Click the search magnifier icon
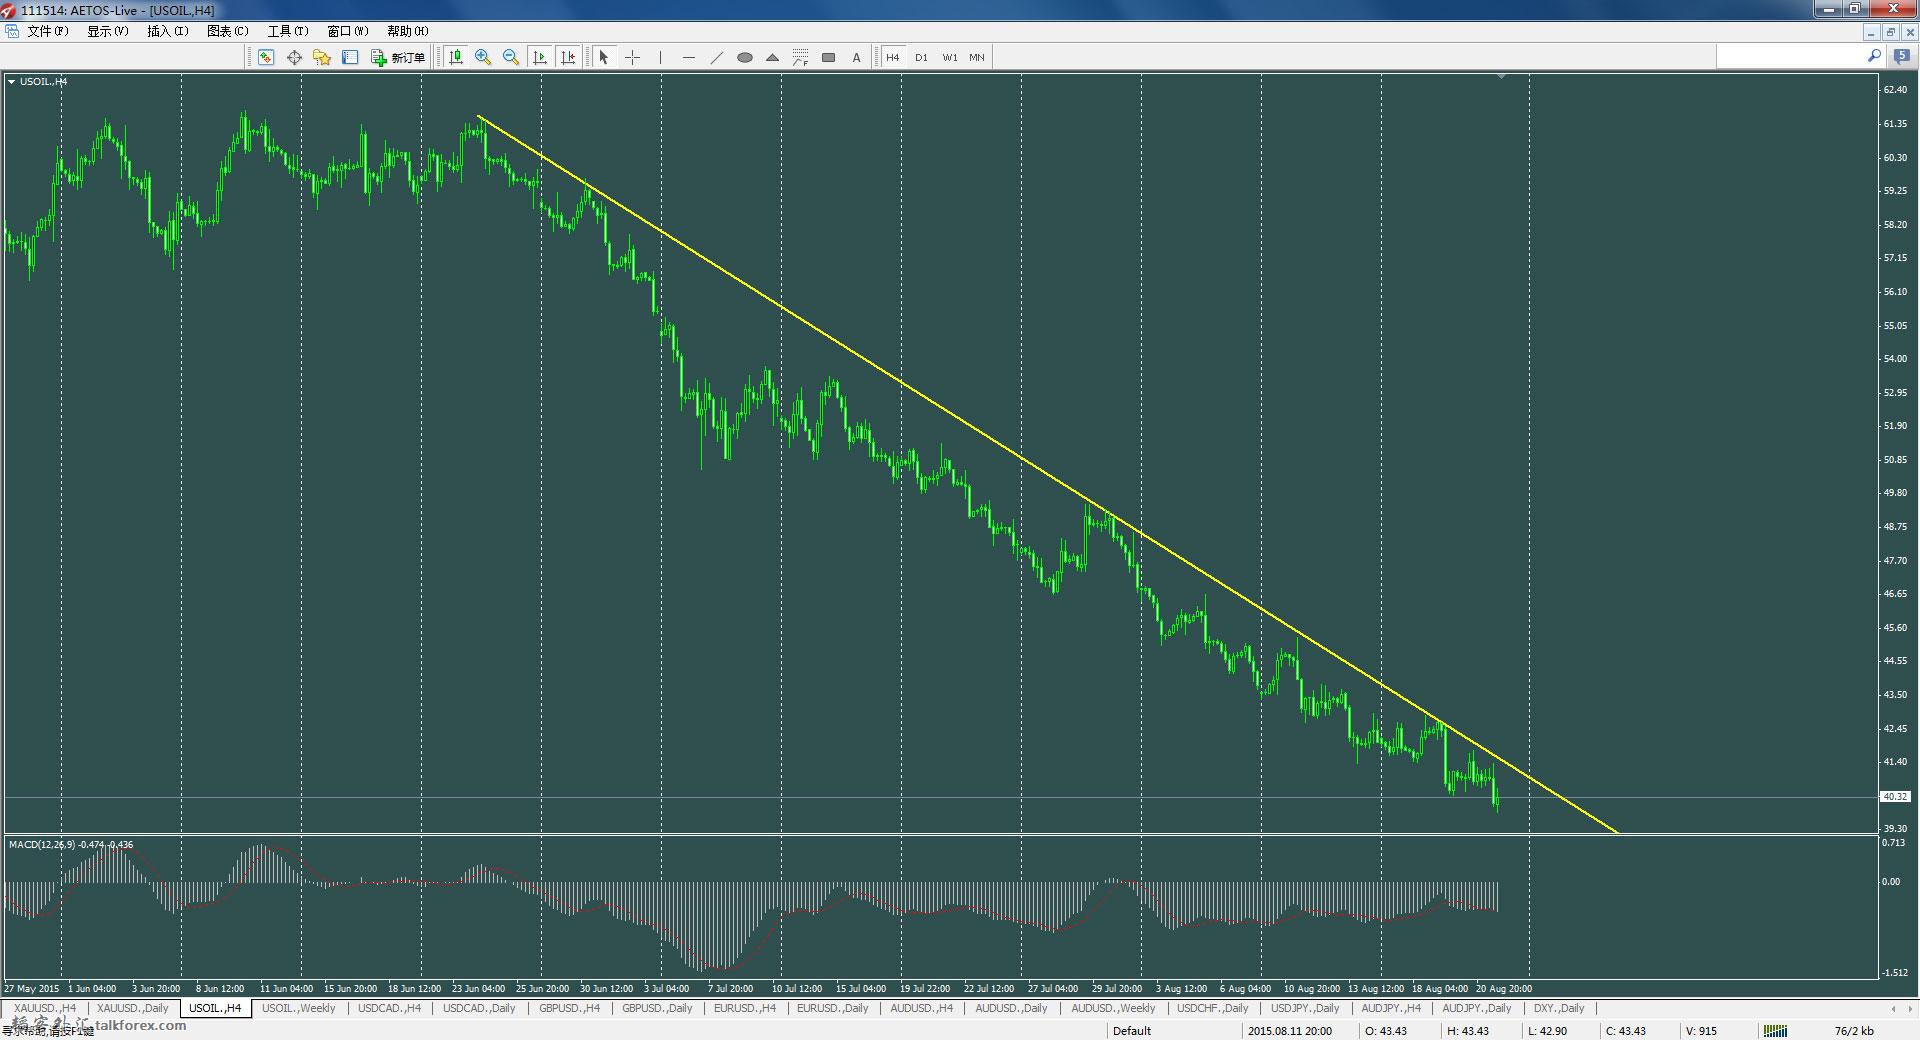 point(1873,57)
